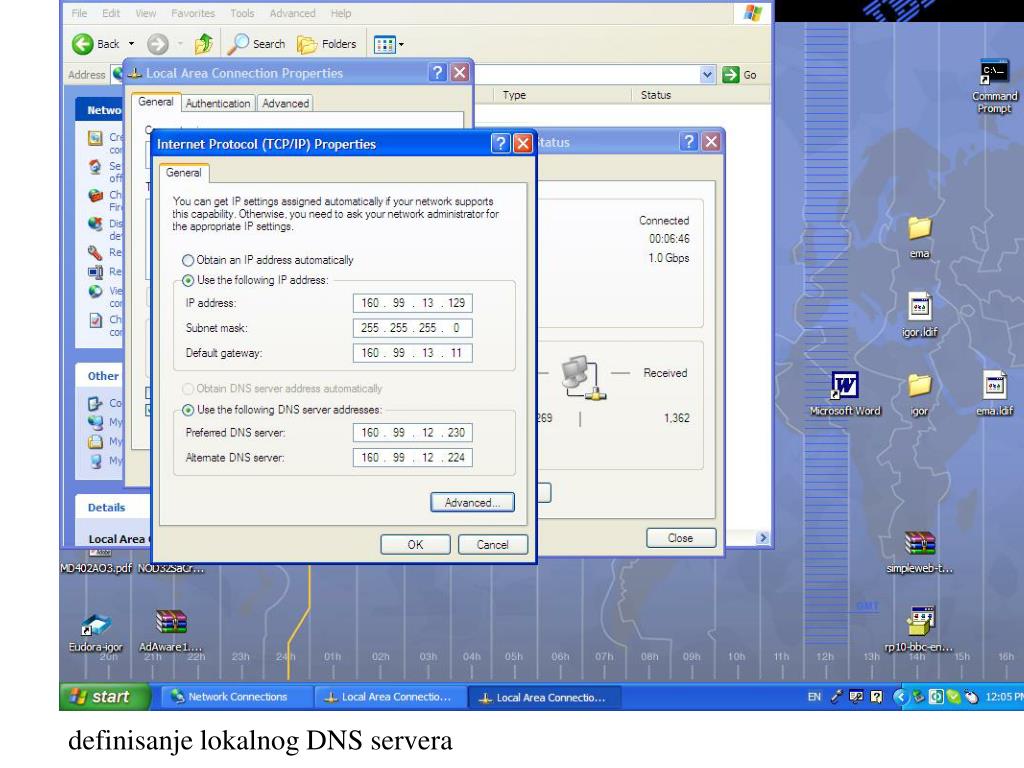Open the Edit menu
This screenshot has height=768, width=1024.
(x=111, y=13)
